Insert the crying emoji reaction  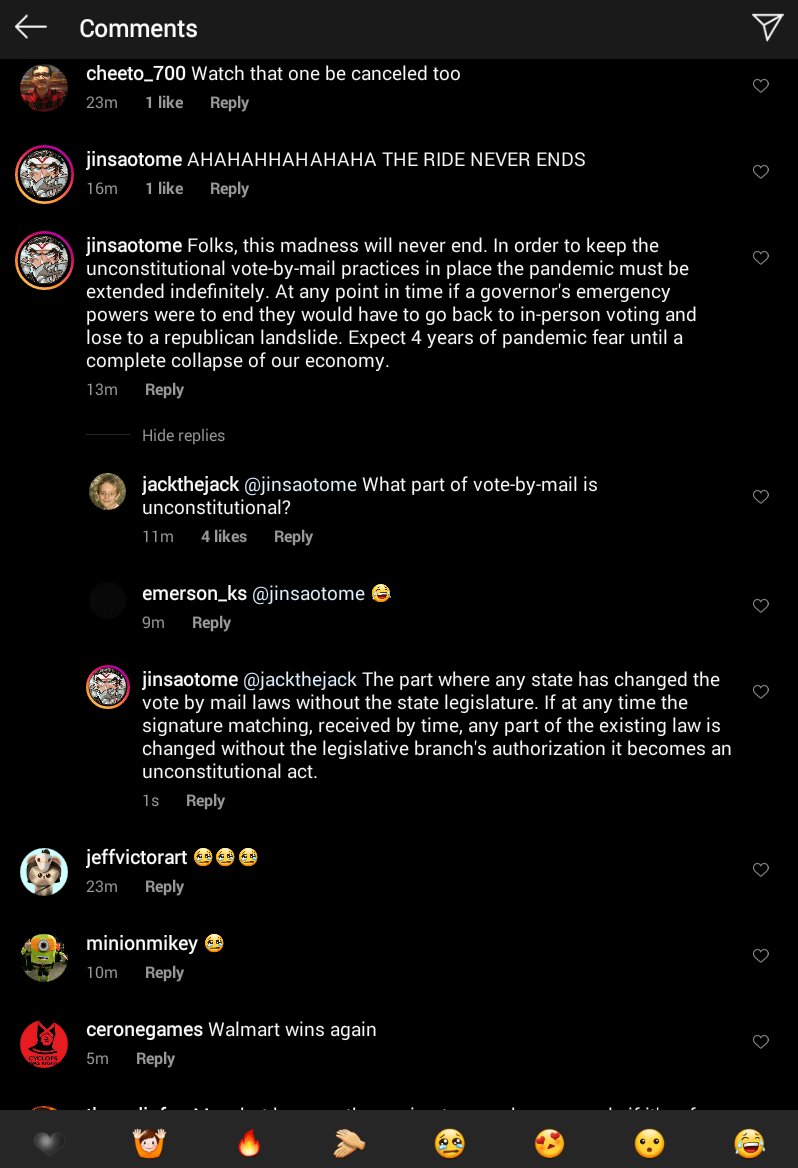point(449,1142)
